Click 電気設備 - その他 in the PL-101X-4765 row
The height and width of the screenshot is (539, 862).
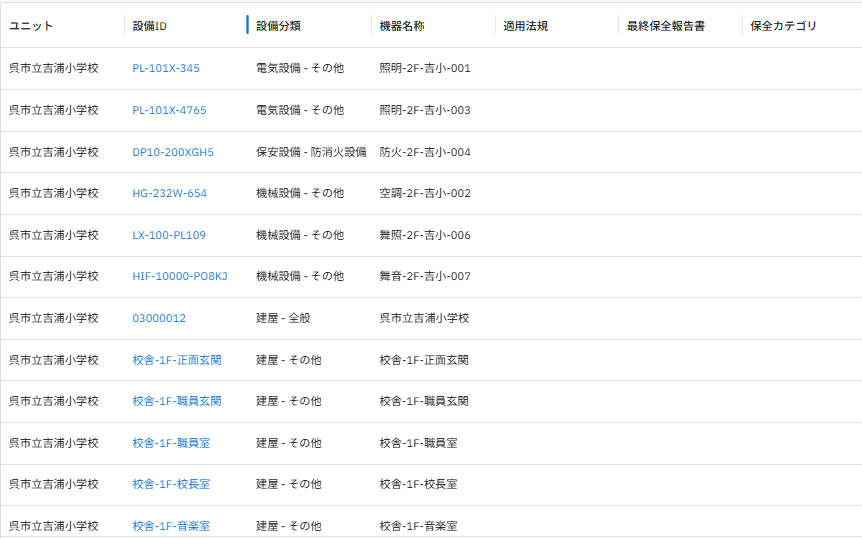tap(300, 110)
